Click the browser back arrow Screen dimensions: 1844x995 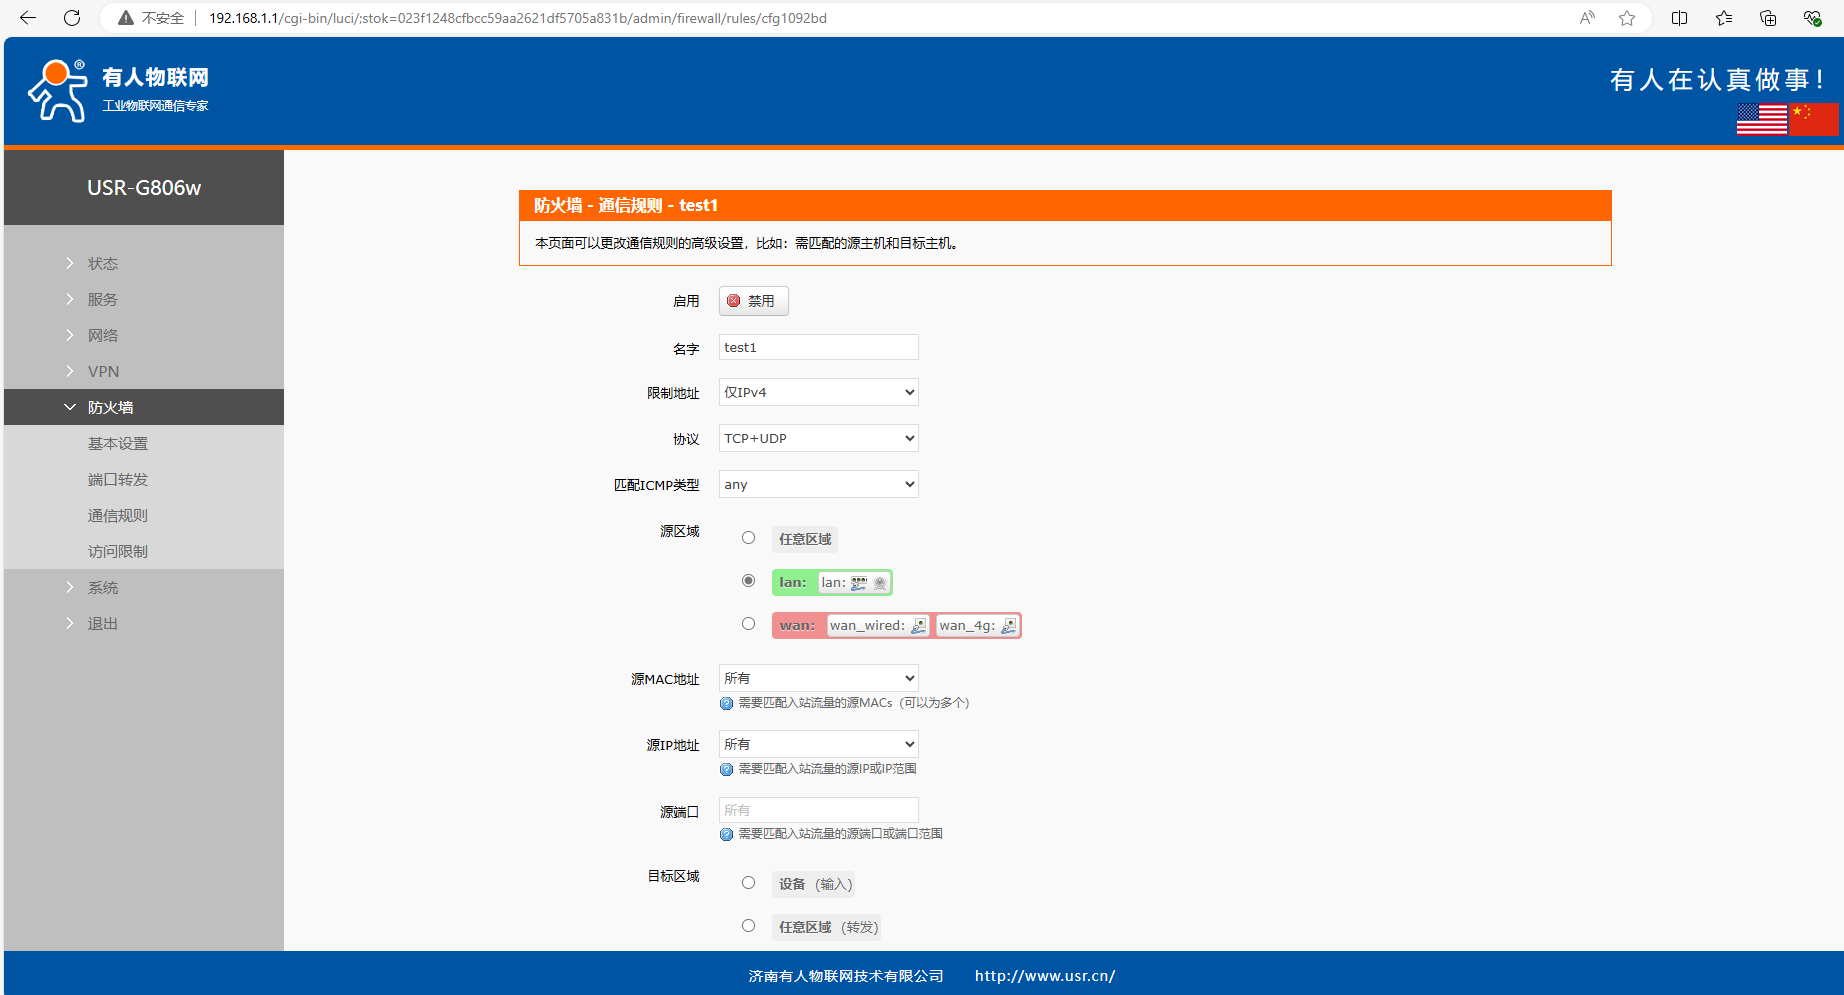pyautogui.click(x=28, y=18)
